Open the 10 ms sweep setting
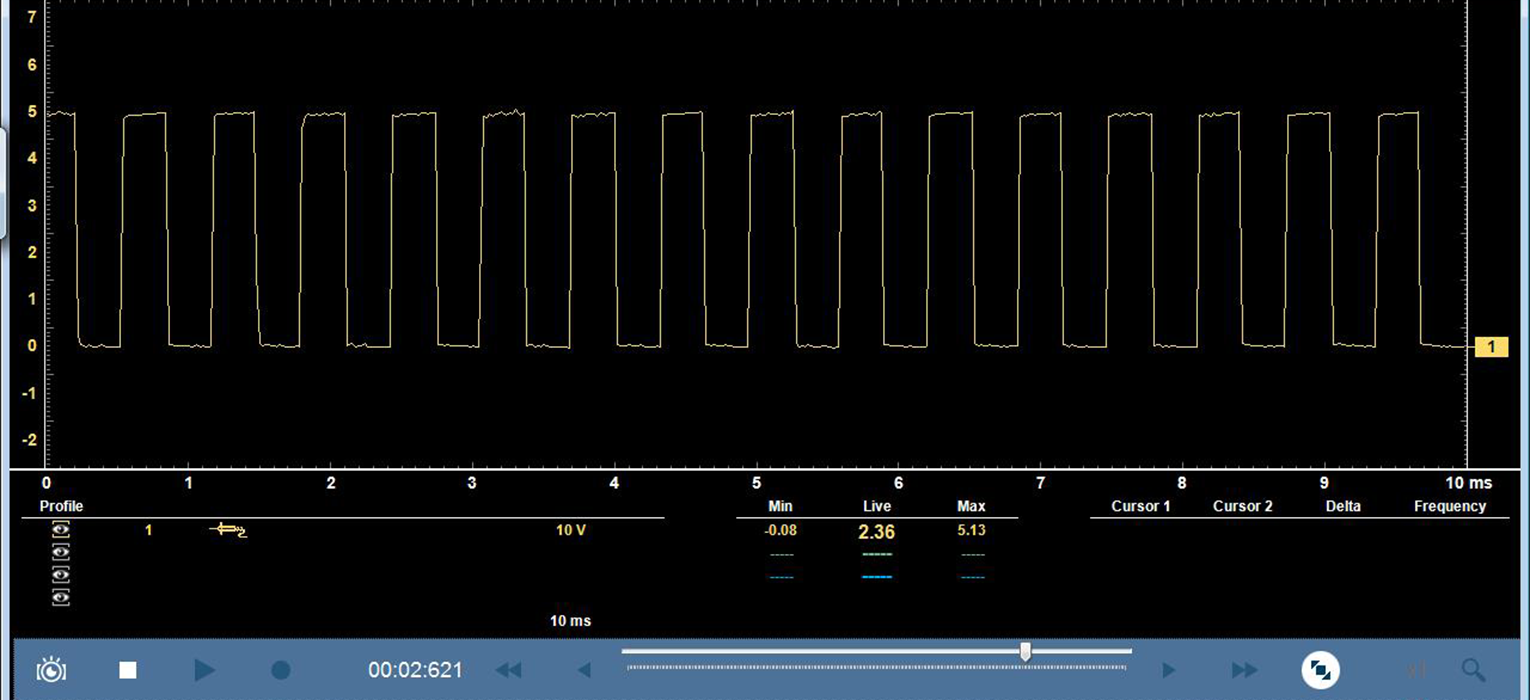1530x700 pixels. [x=570, y=621]
